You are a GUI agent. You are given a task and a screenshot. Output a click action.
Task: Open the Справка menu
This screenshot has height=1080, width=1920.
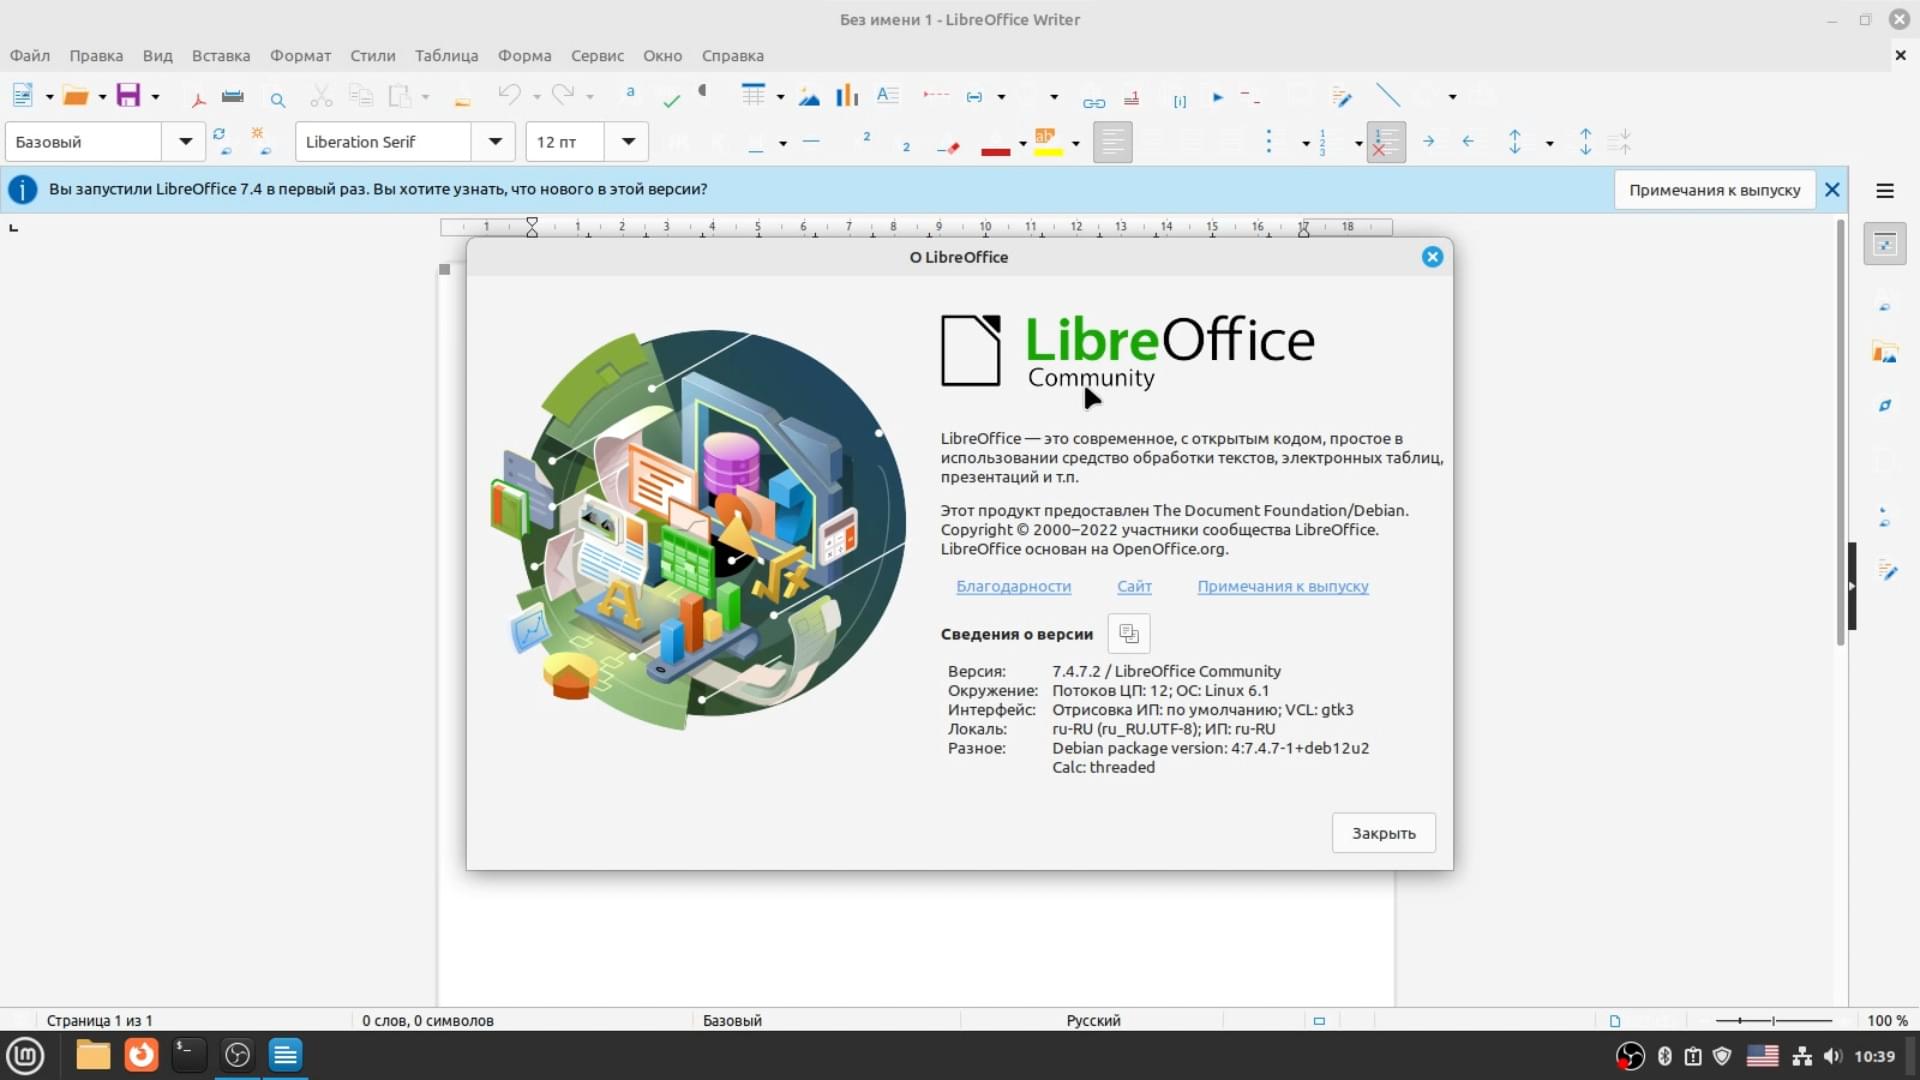pos(733,56)
